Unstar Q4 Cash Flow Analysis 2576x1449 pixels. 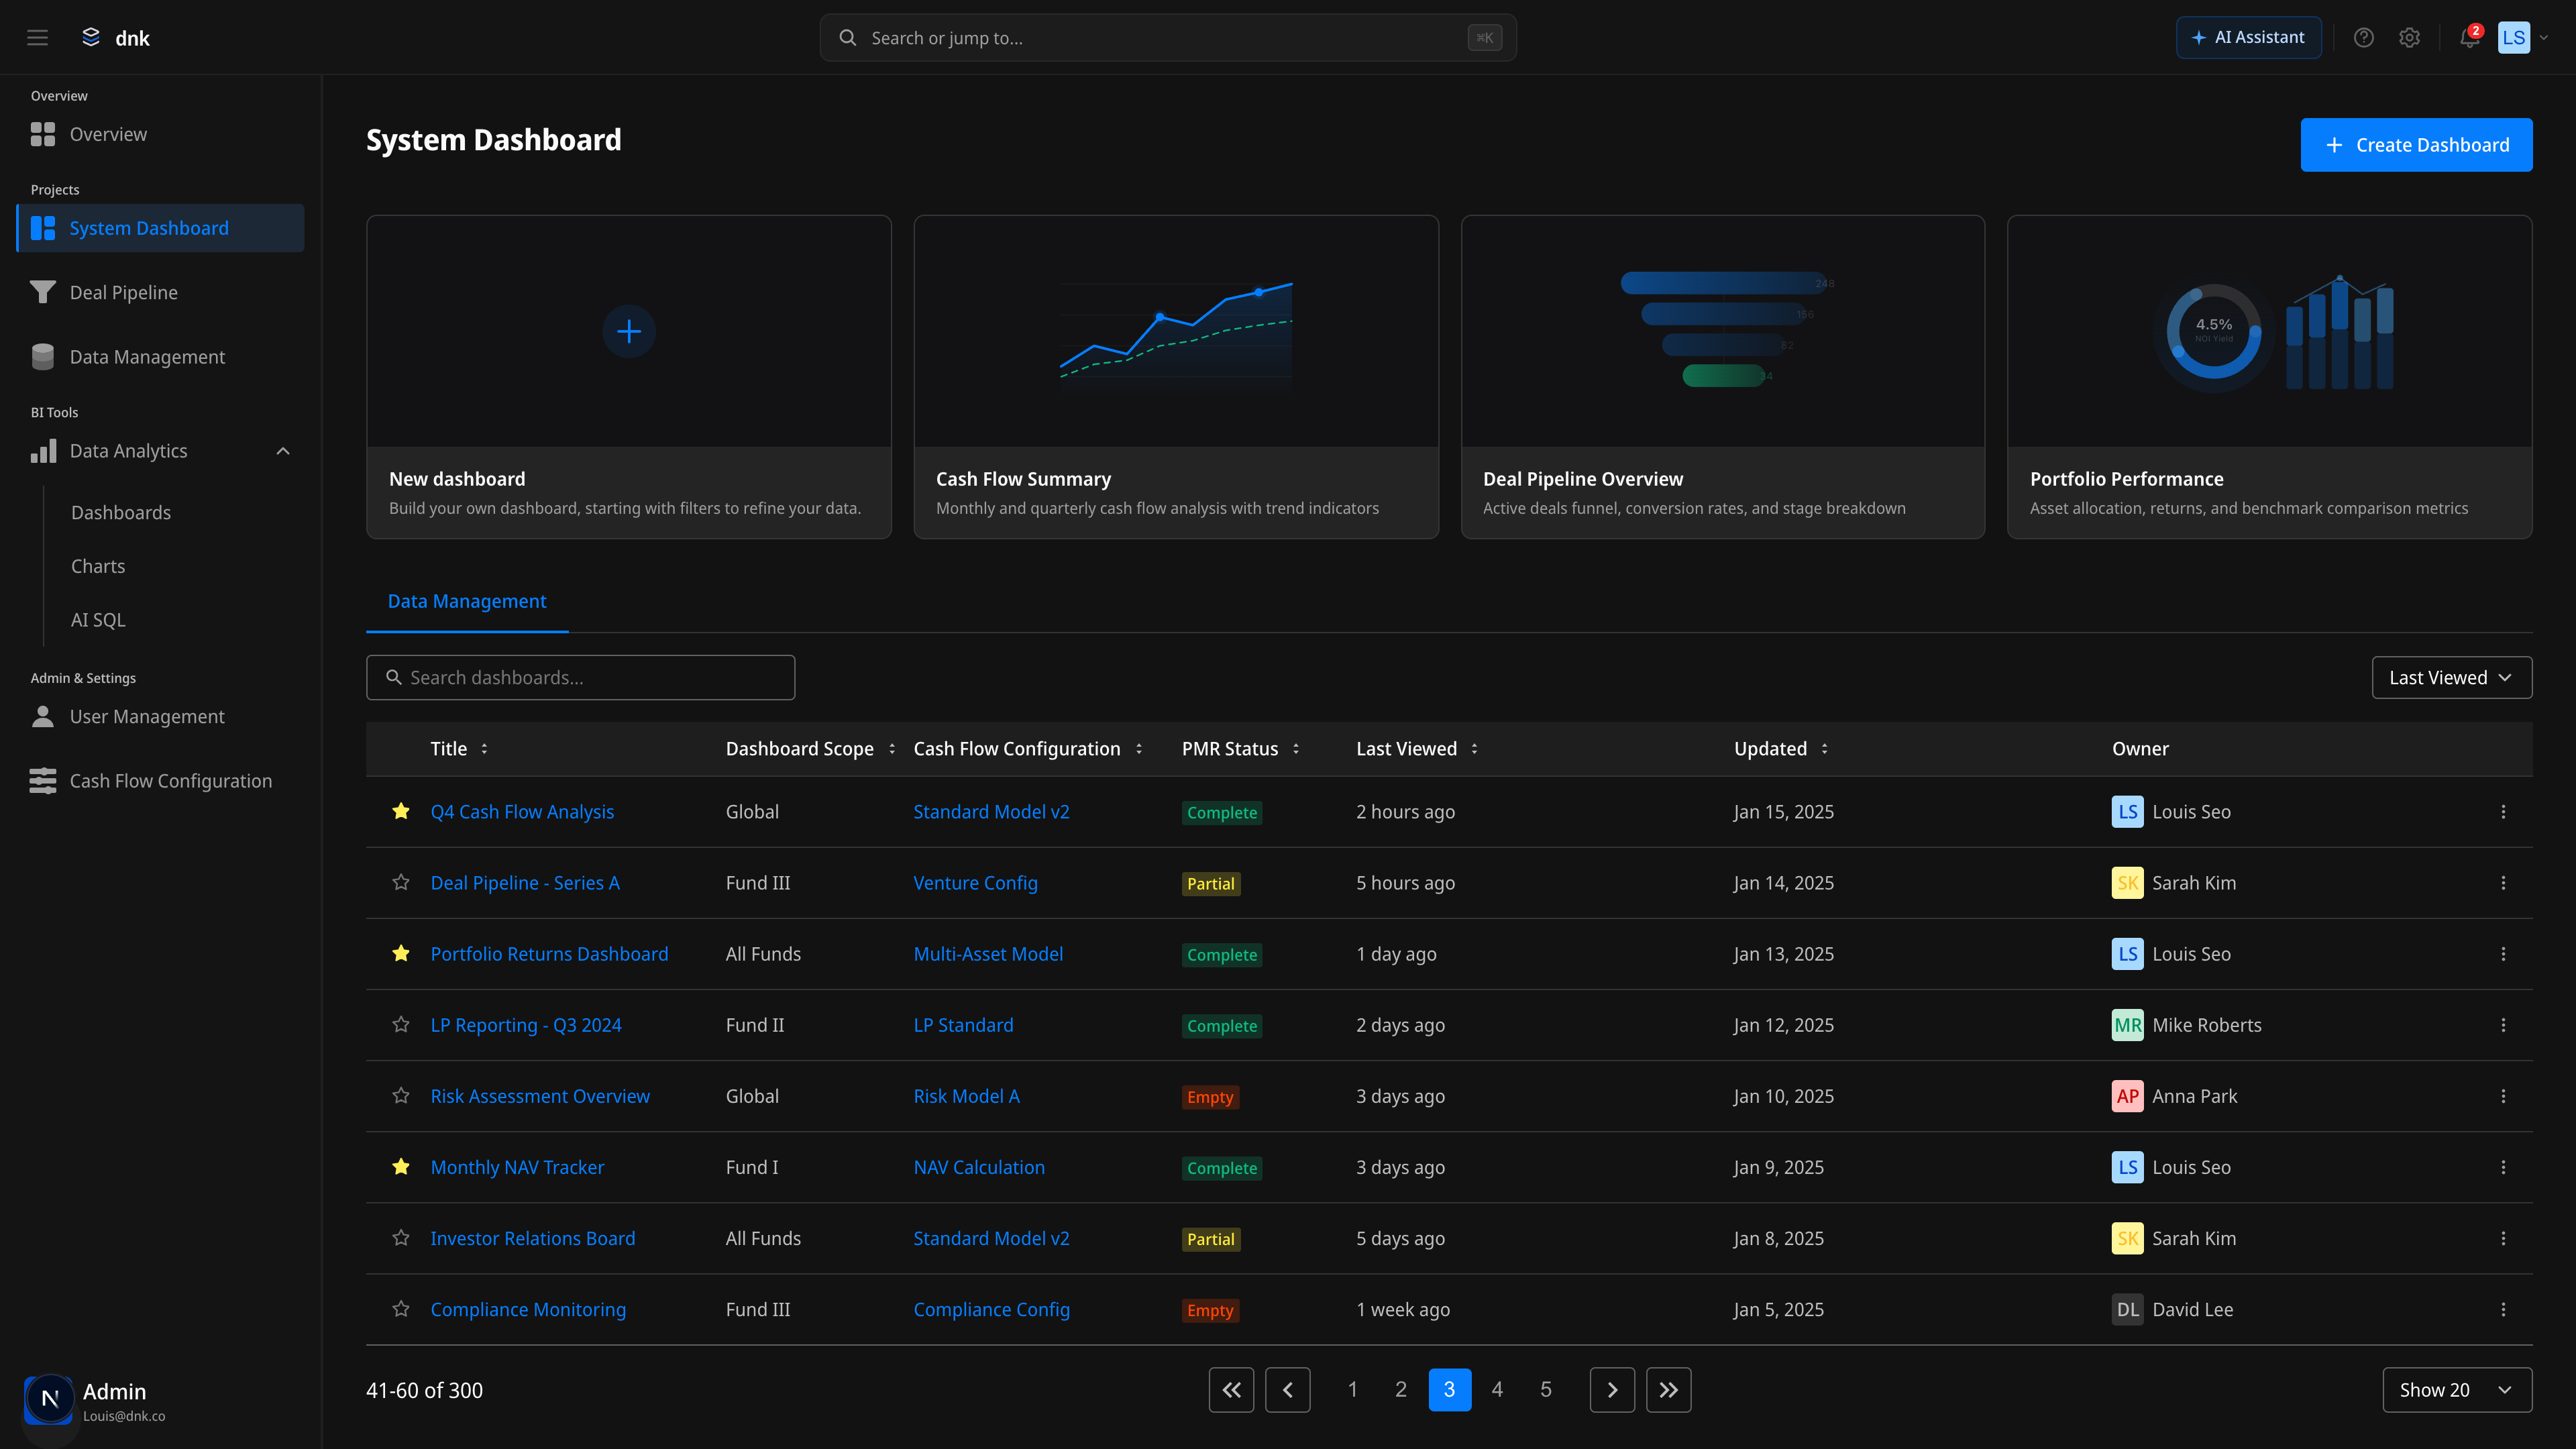coord(401,811)
